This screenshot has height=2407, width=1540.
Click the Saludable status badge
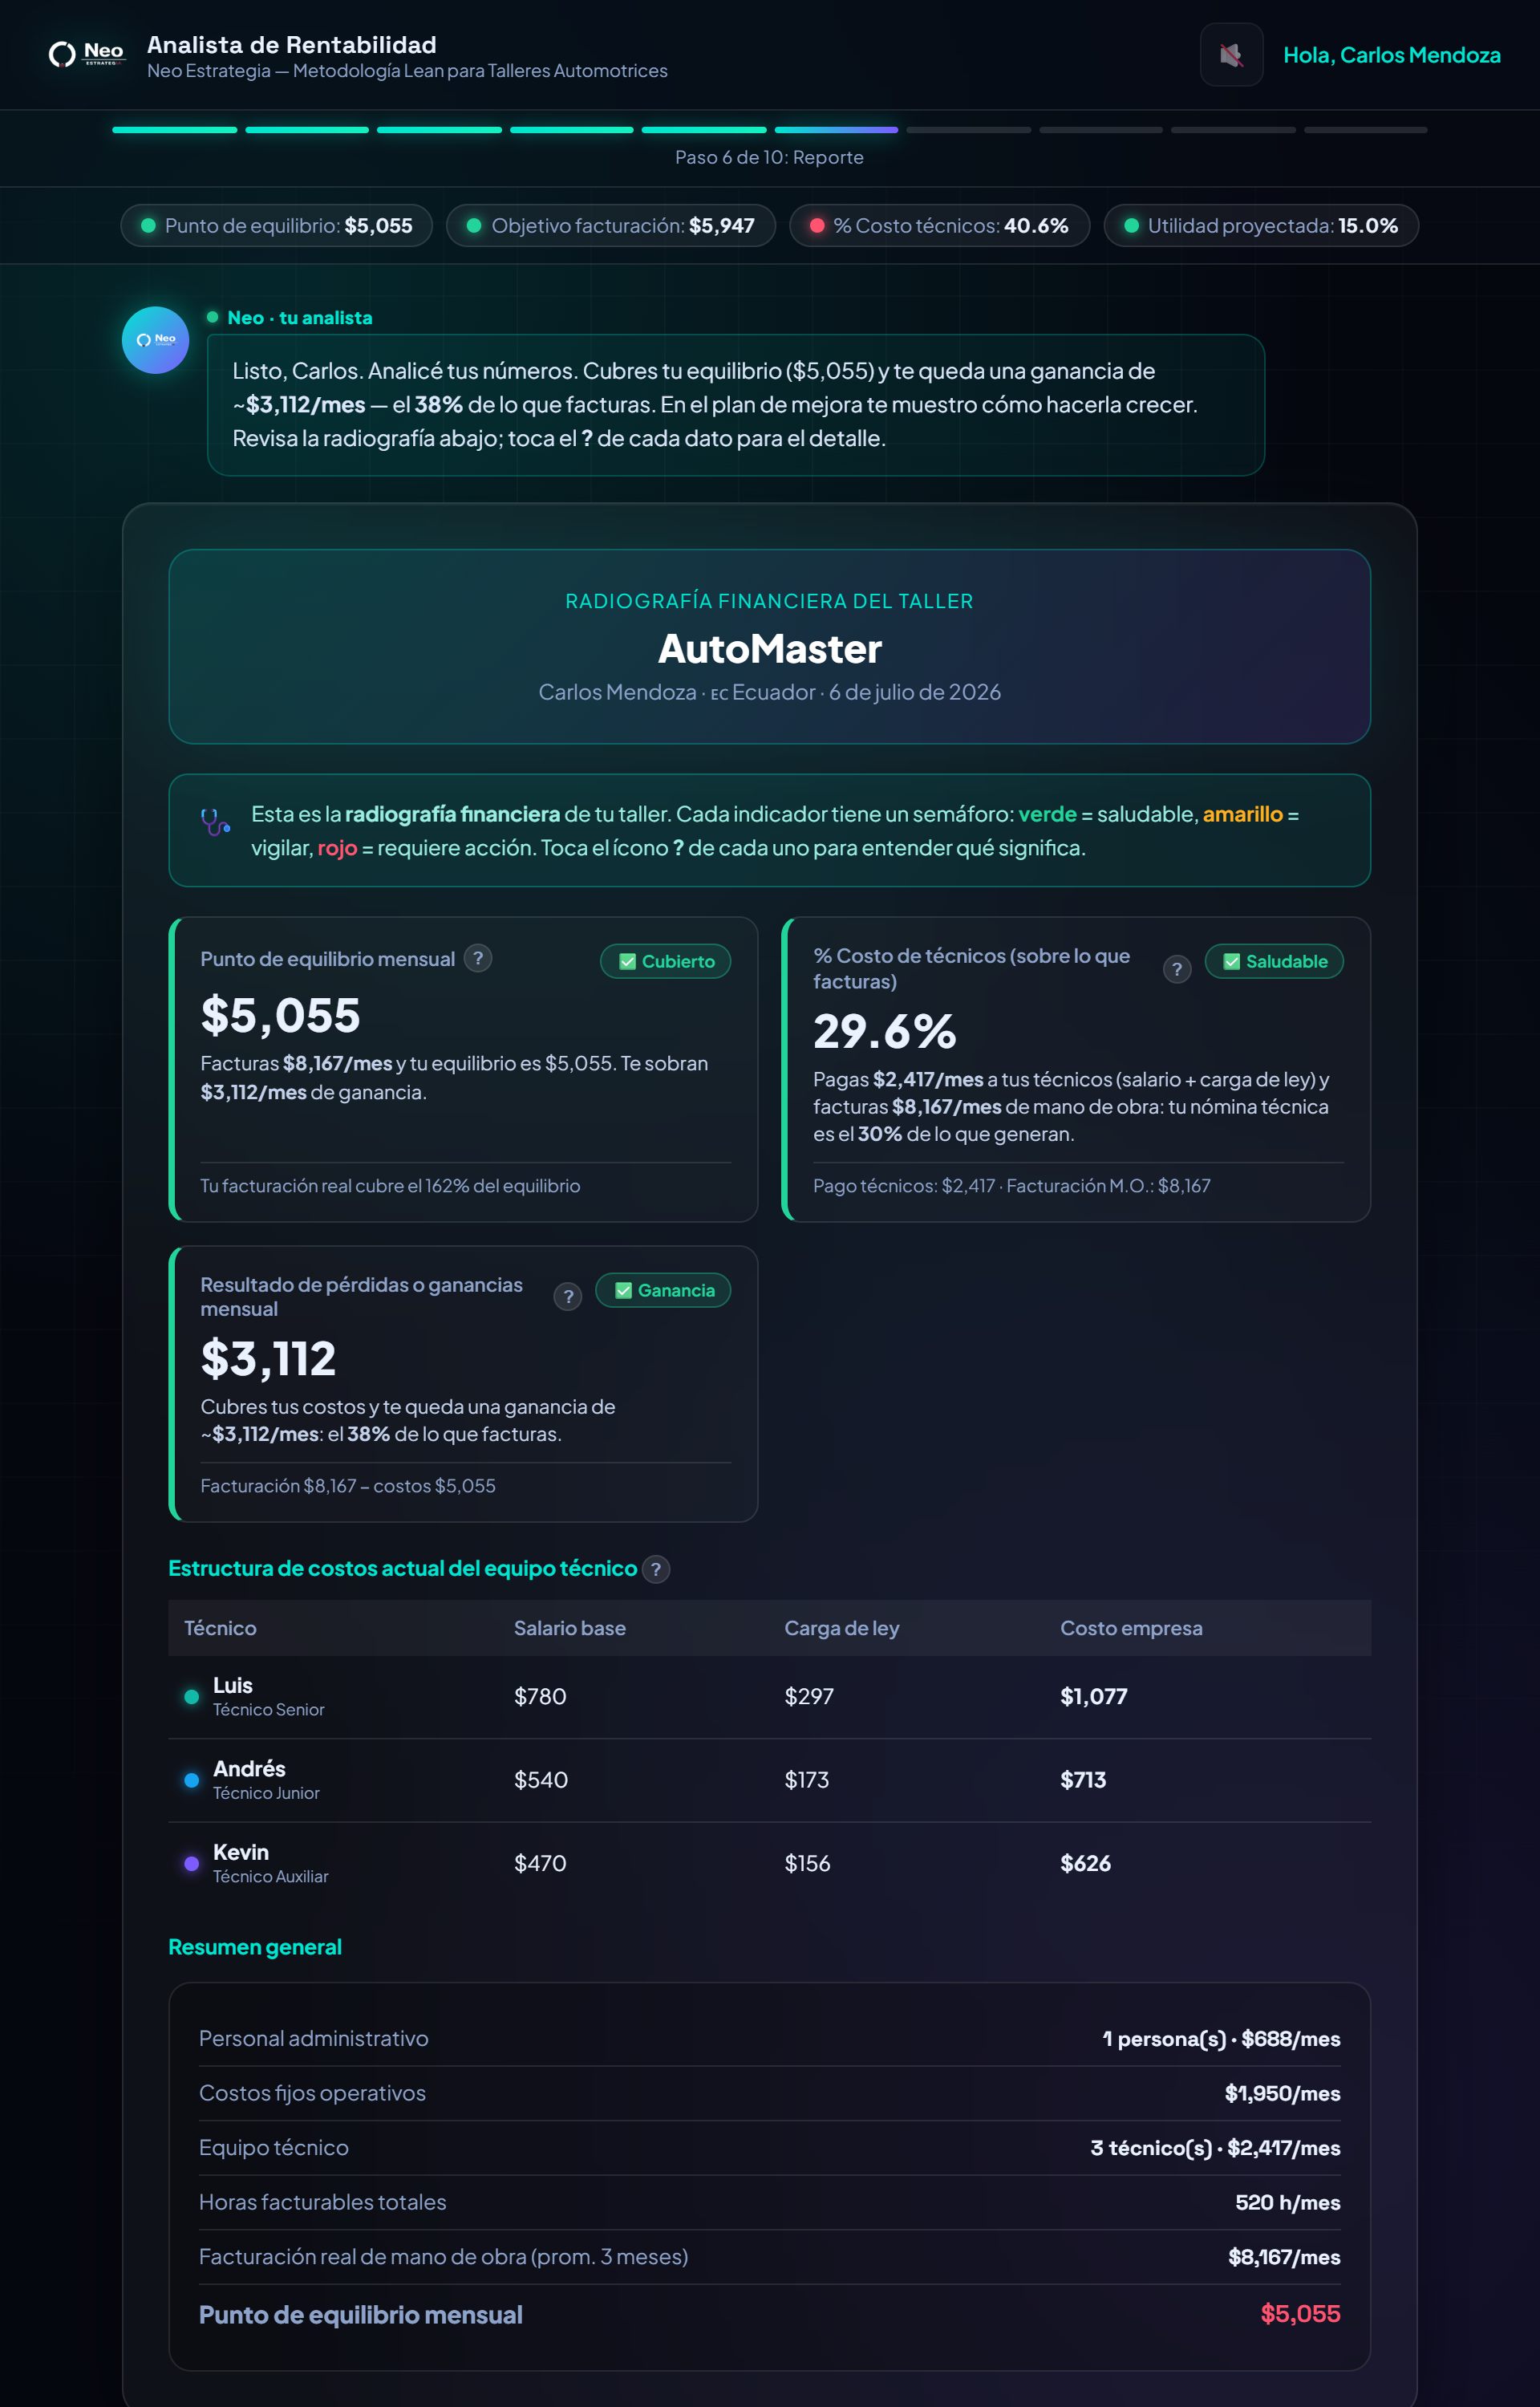pos(1273,961)
